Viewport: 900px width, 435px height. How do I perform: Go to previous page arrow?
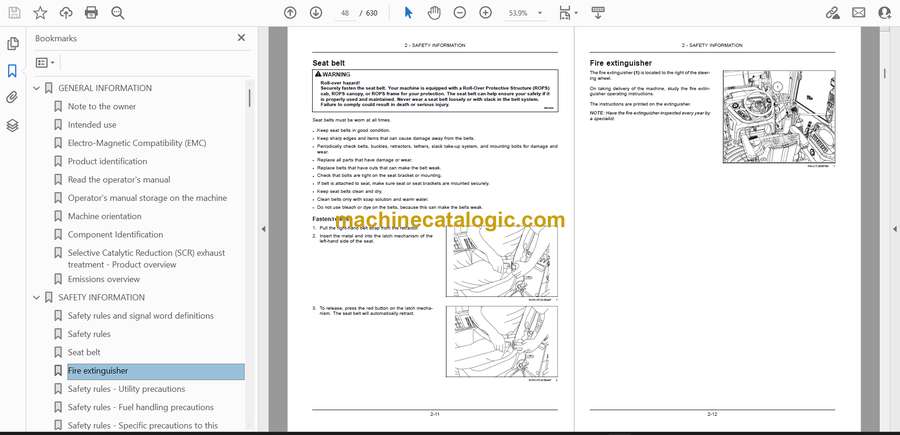(x=290, y=13)
